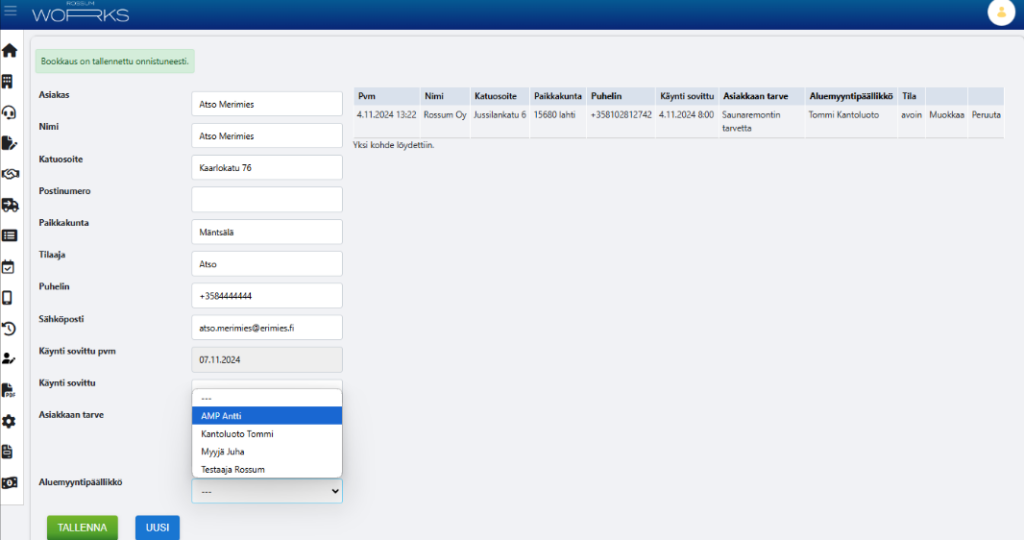Click the Muokkaa link in the table row
The image size is (1024, 540).
point(947,115)
